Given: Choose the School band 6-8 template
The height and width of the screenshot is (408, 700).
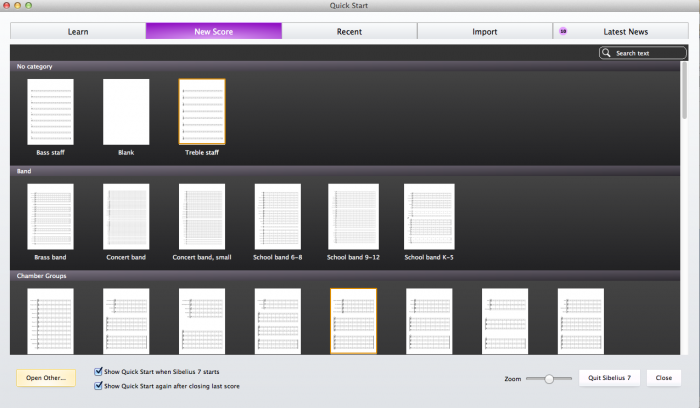Looking at the screenshot, I should pyautogui.click(x=278, y=216).
